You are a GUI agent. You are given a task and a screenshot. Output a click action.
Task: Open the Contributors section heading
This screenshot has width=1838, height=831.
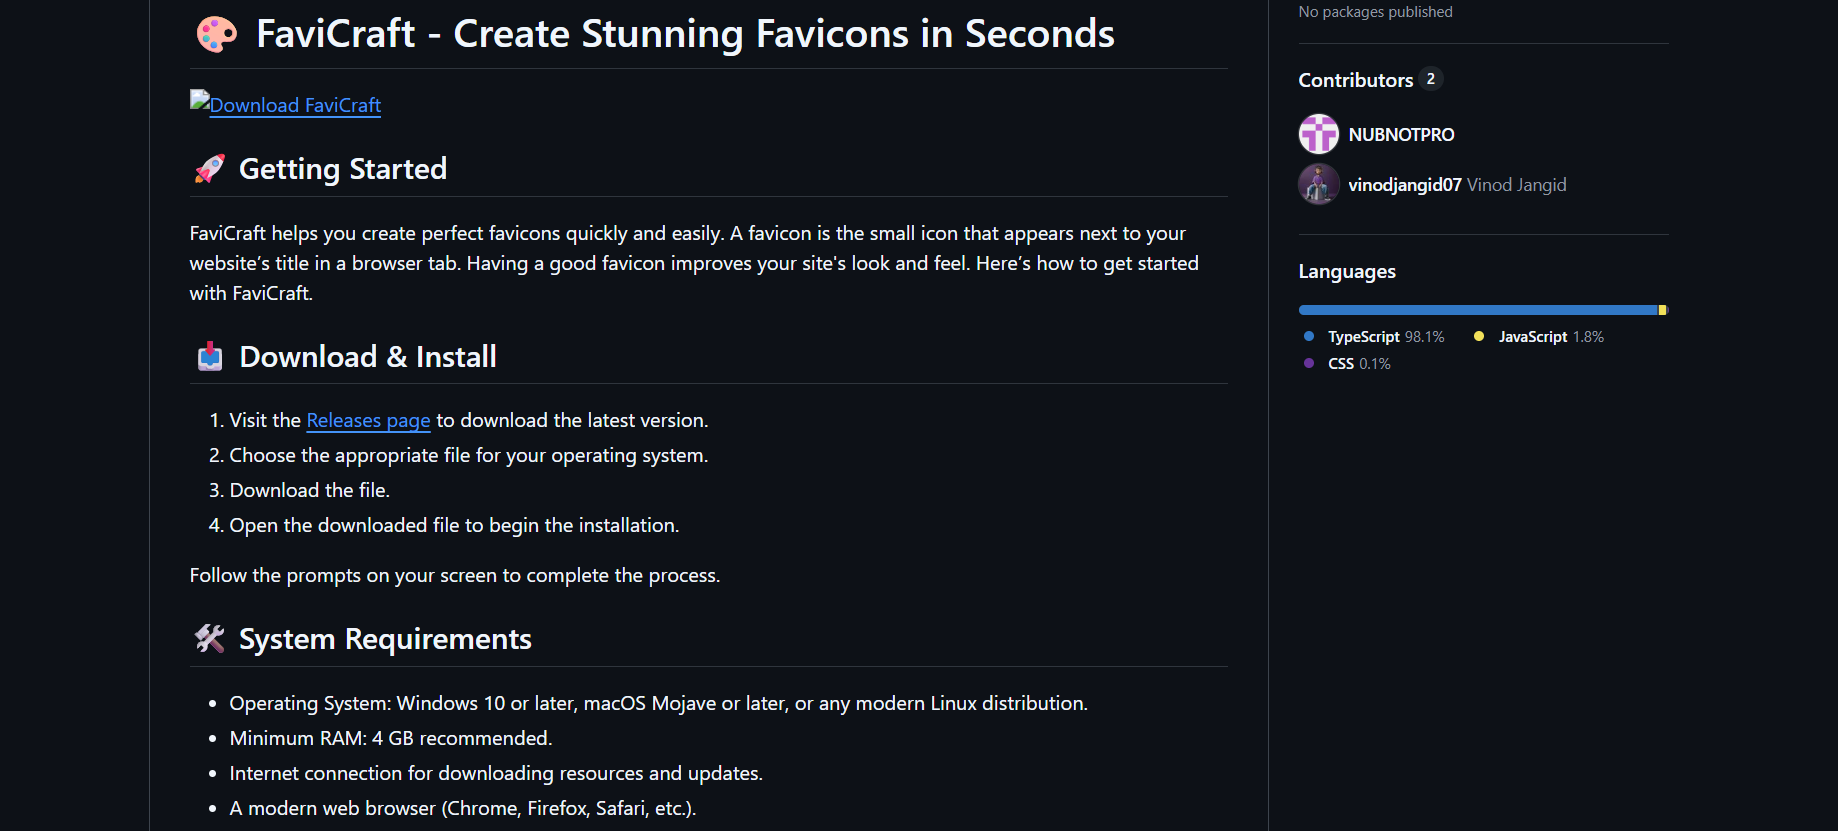1356,80
